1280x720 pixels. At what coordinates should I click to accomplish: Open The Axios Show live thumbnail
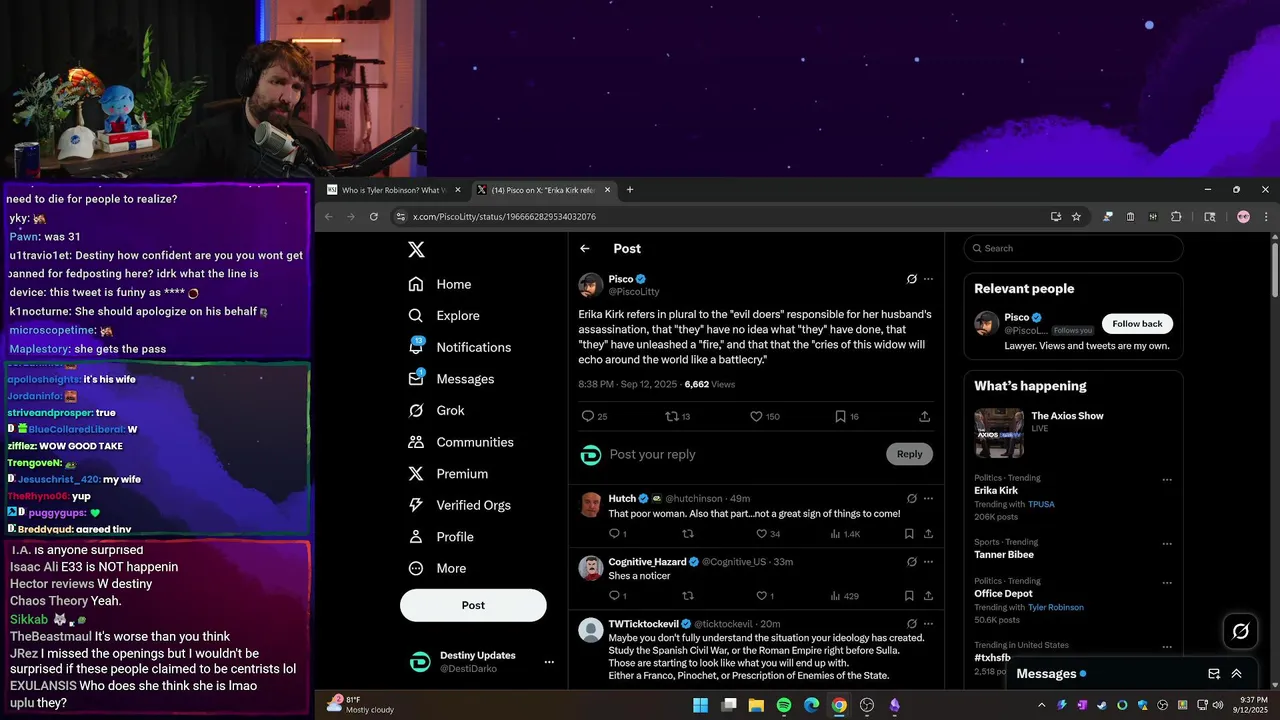click(999, 433)
